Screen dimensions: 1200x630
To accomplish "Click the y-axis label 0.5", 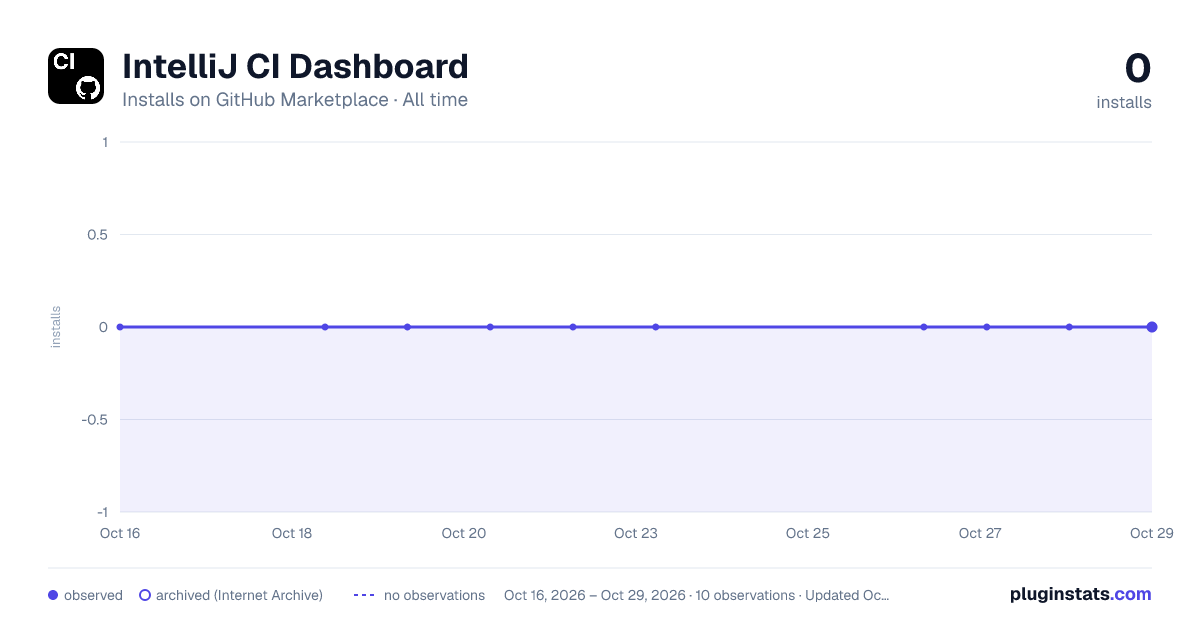I will pos(98,235).
